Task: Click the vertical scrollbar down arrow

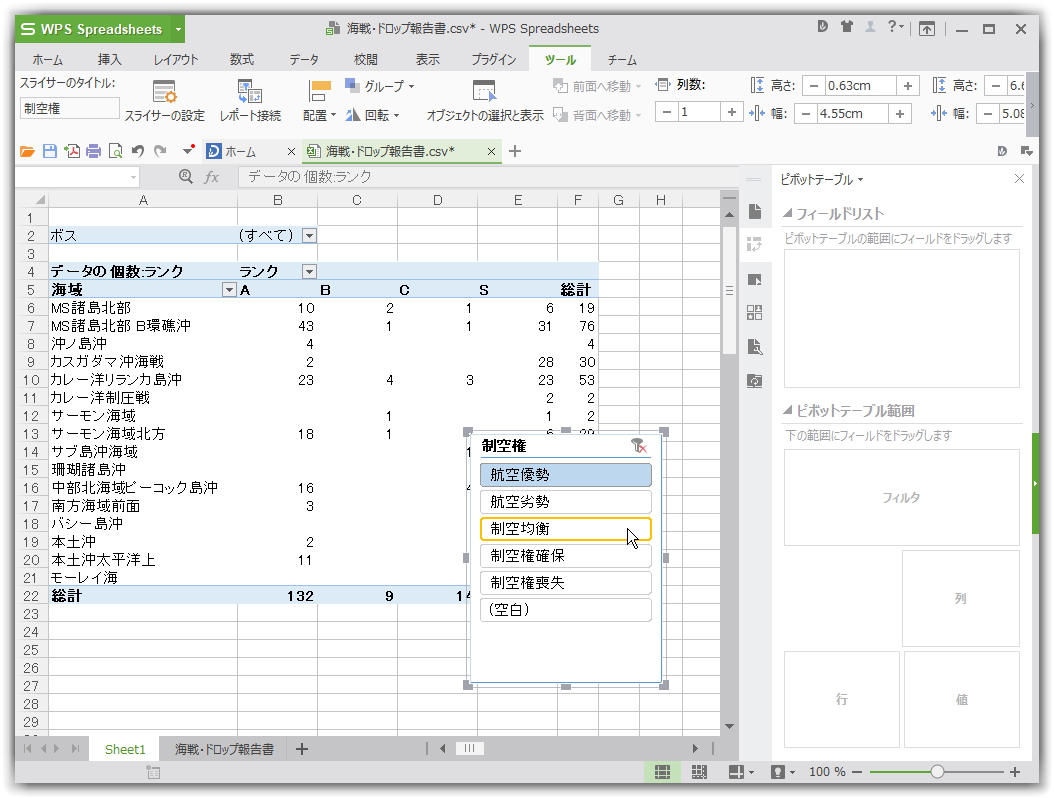Action: click(x=729, y=726)
